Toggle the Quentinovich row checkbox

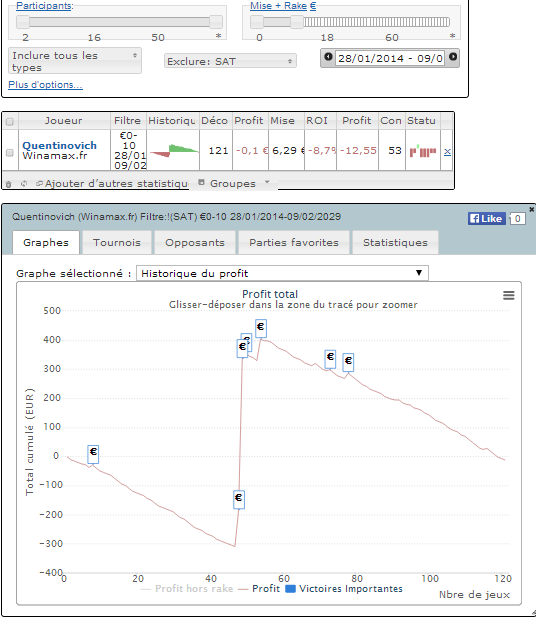10,152
